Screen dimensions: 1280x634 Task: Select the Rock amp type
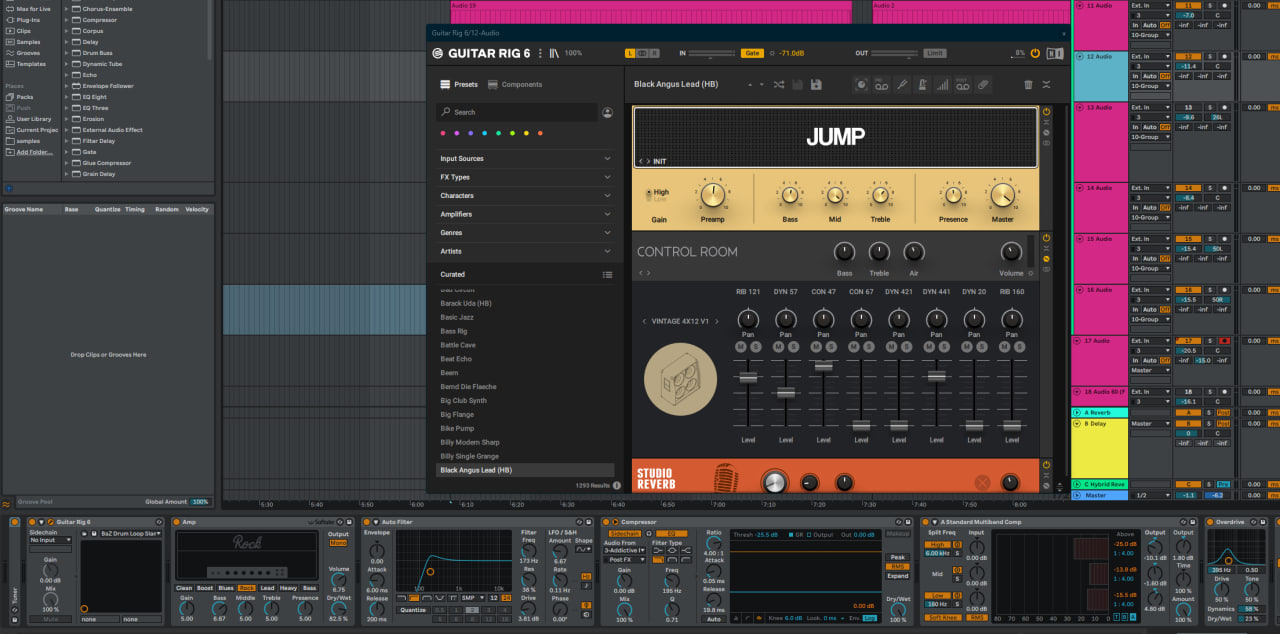(246, 588)
